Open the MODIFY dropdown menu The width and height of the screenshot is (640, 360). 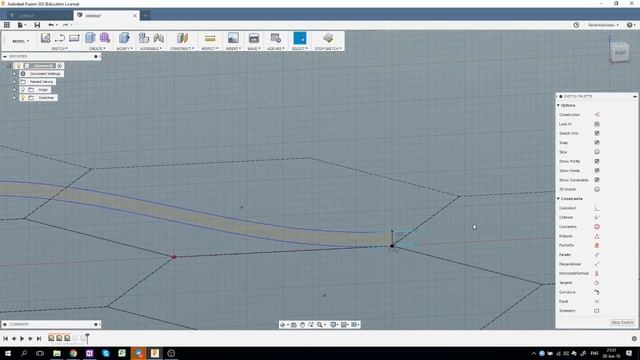[x=124, y=49]
